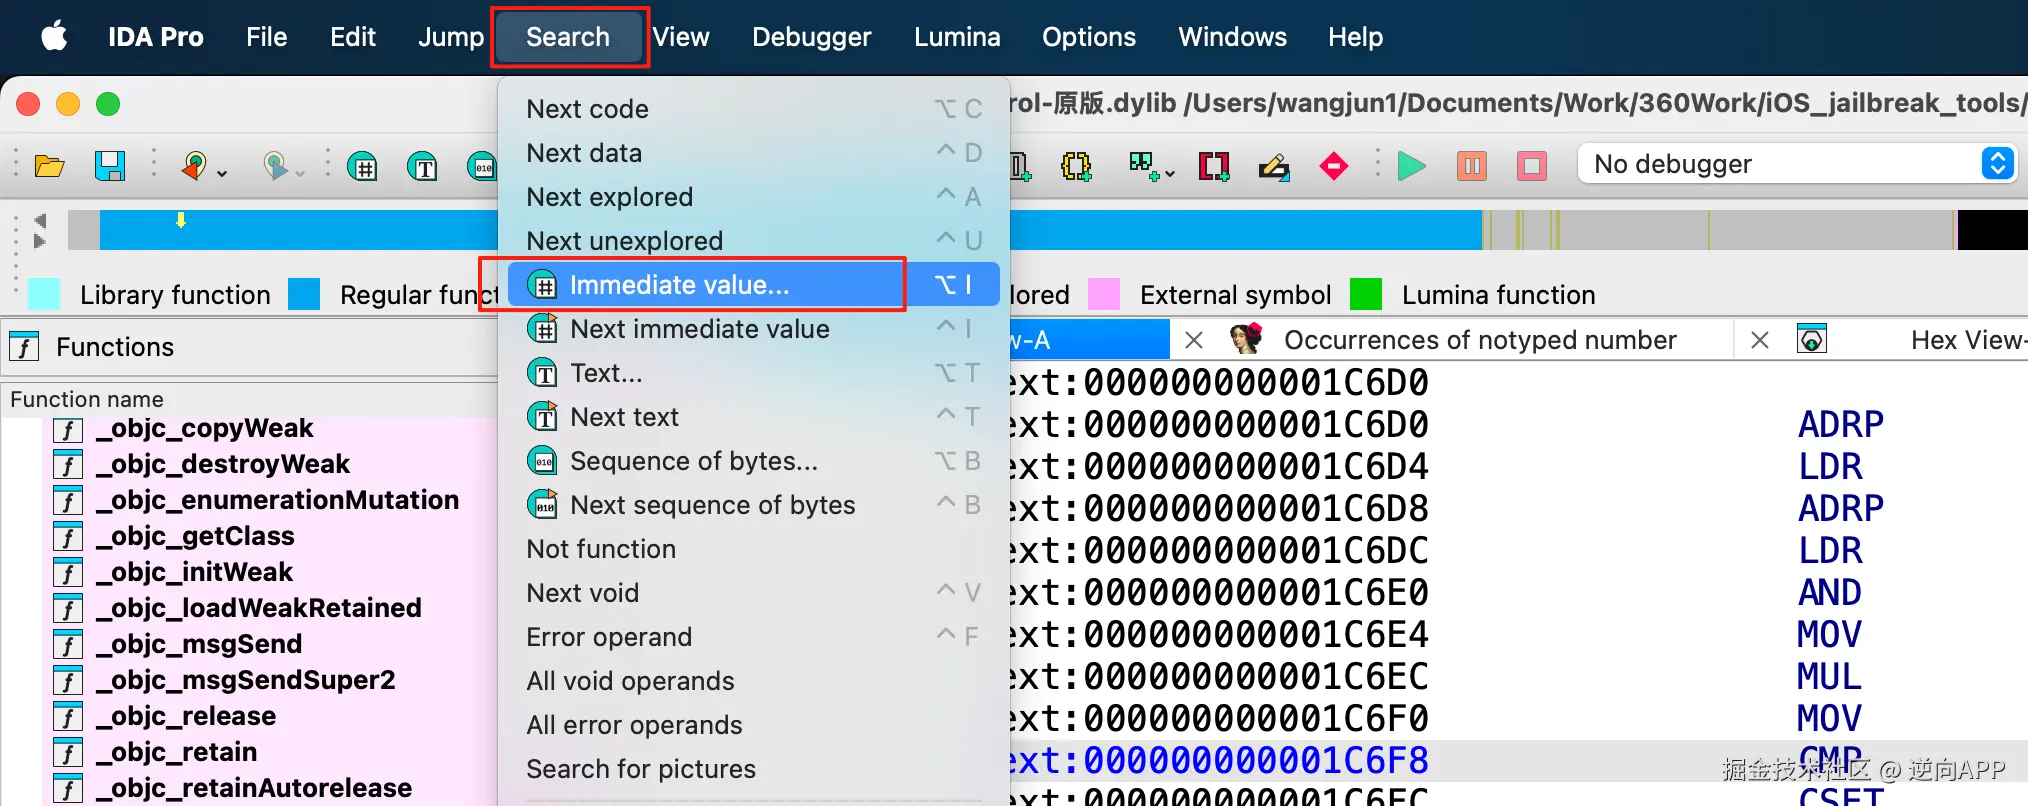The width and height of the screenshot is (2028, 806).
Task: Switch to Occurrences of notyped number tab
Action: pyautogui.click(x=1480, y=340)
